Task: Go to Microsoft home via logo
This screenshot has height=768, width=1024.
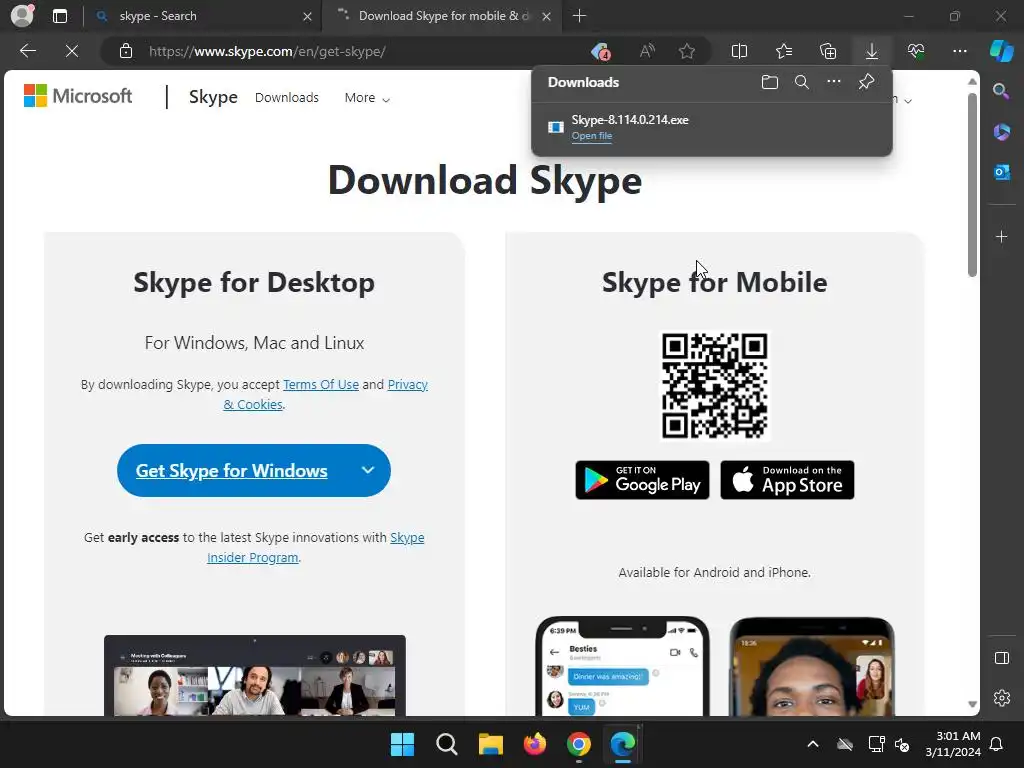Action: click(78, 96)
